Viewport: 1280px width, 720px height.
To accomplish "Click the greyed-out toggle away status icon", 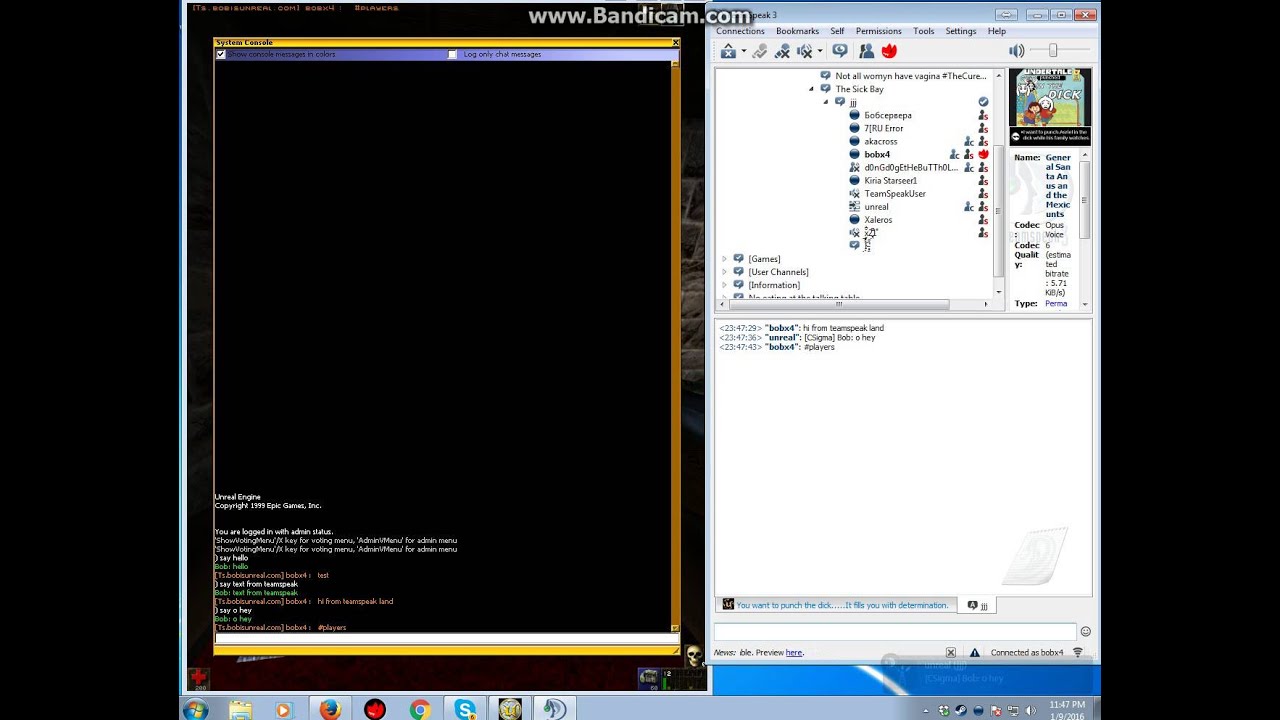I will coord(760,51).
